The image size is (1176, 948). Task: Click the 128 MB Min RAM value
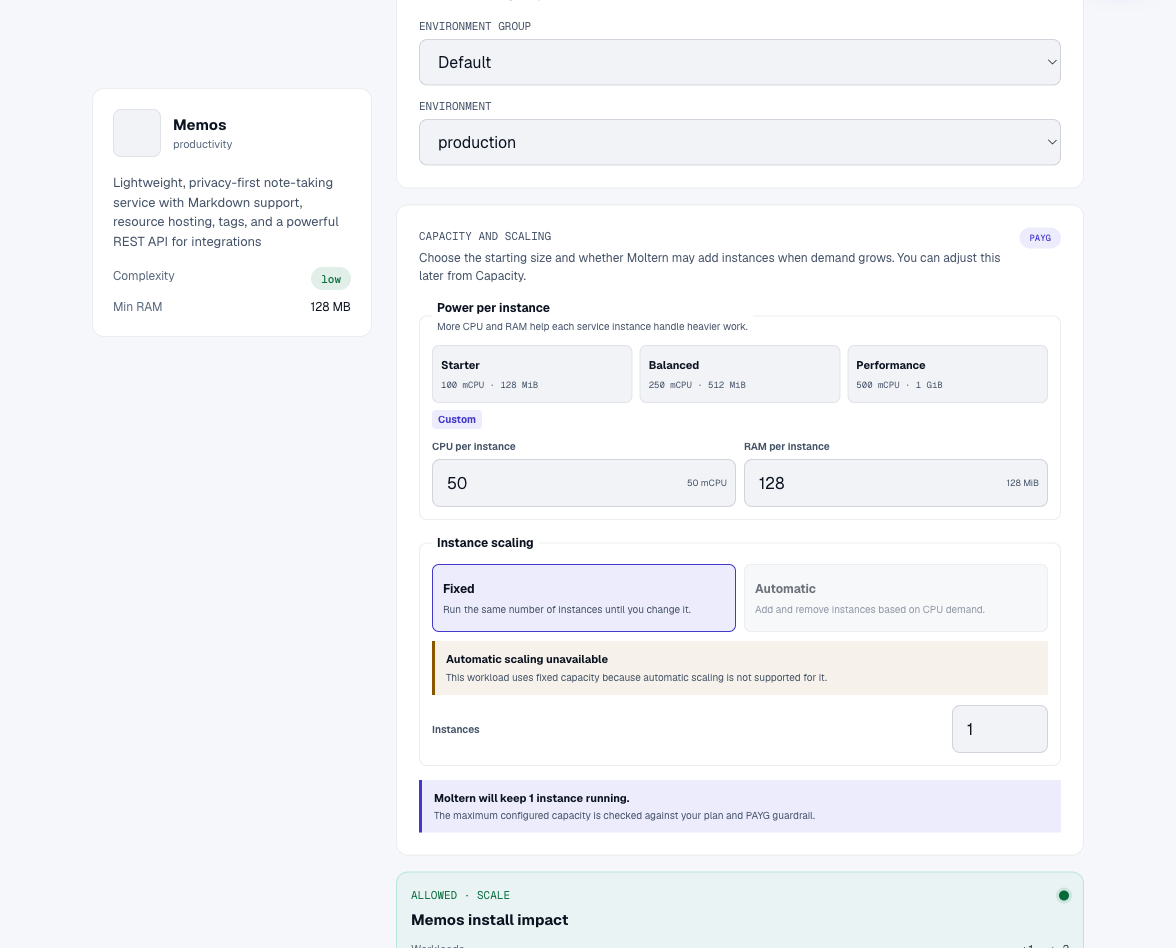330,307
